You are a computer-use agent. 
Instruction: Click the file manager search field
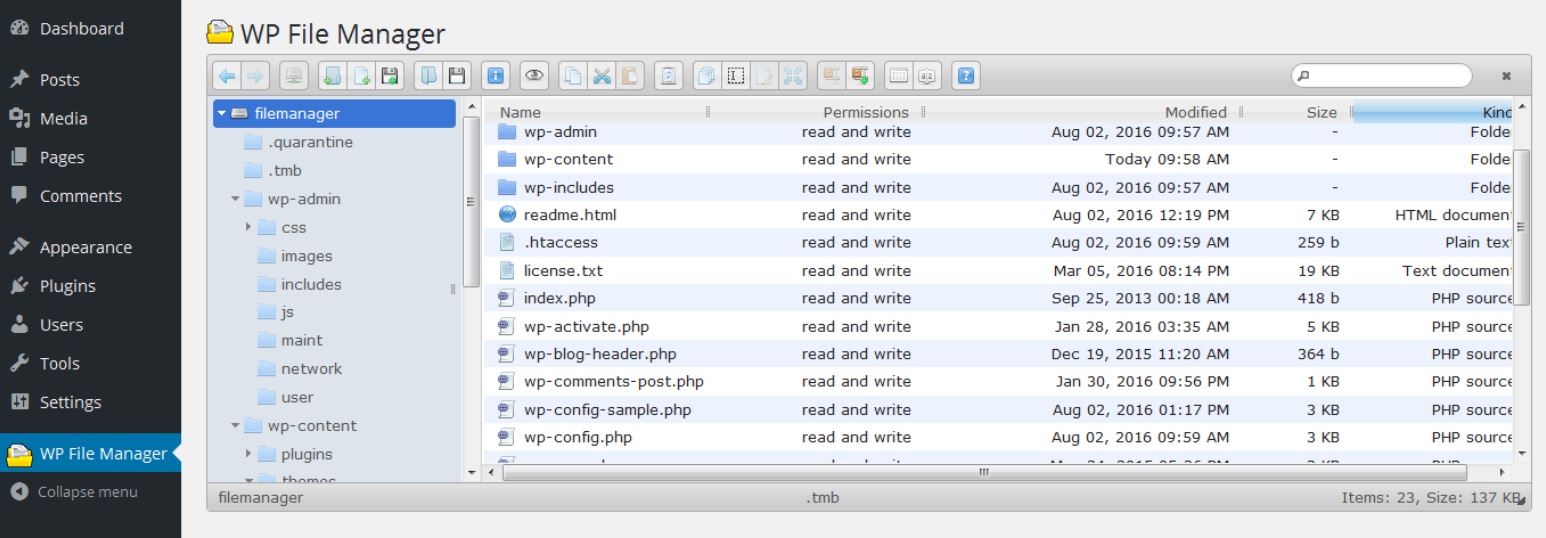(x=1381, y=75)
